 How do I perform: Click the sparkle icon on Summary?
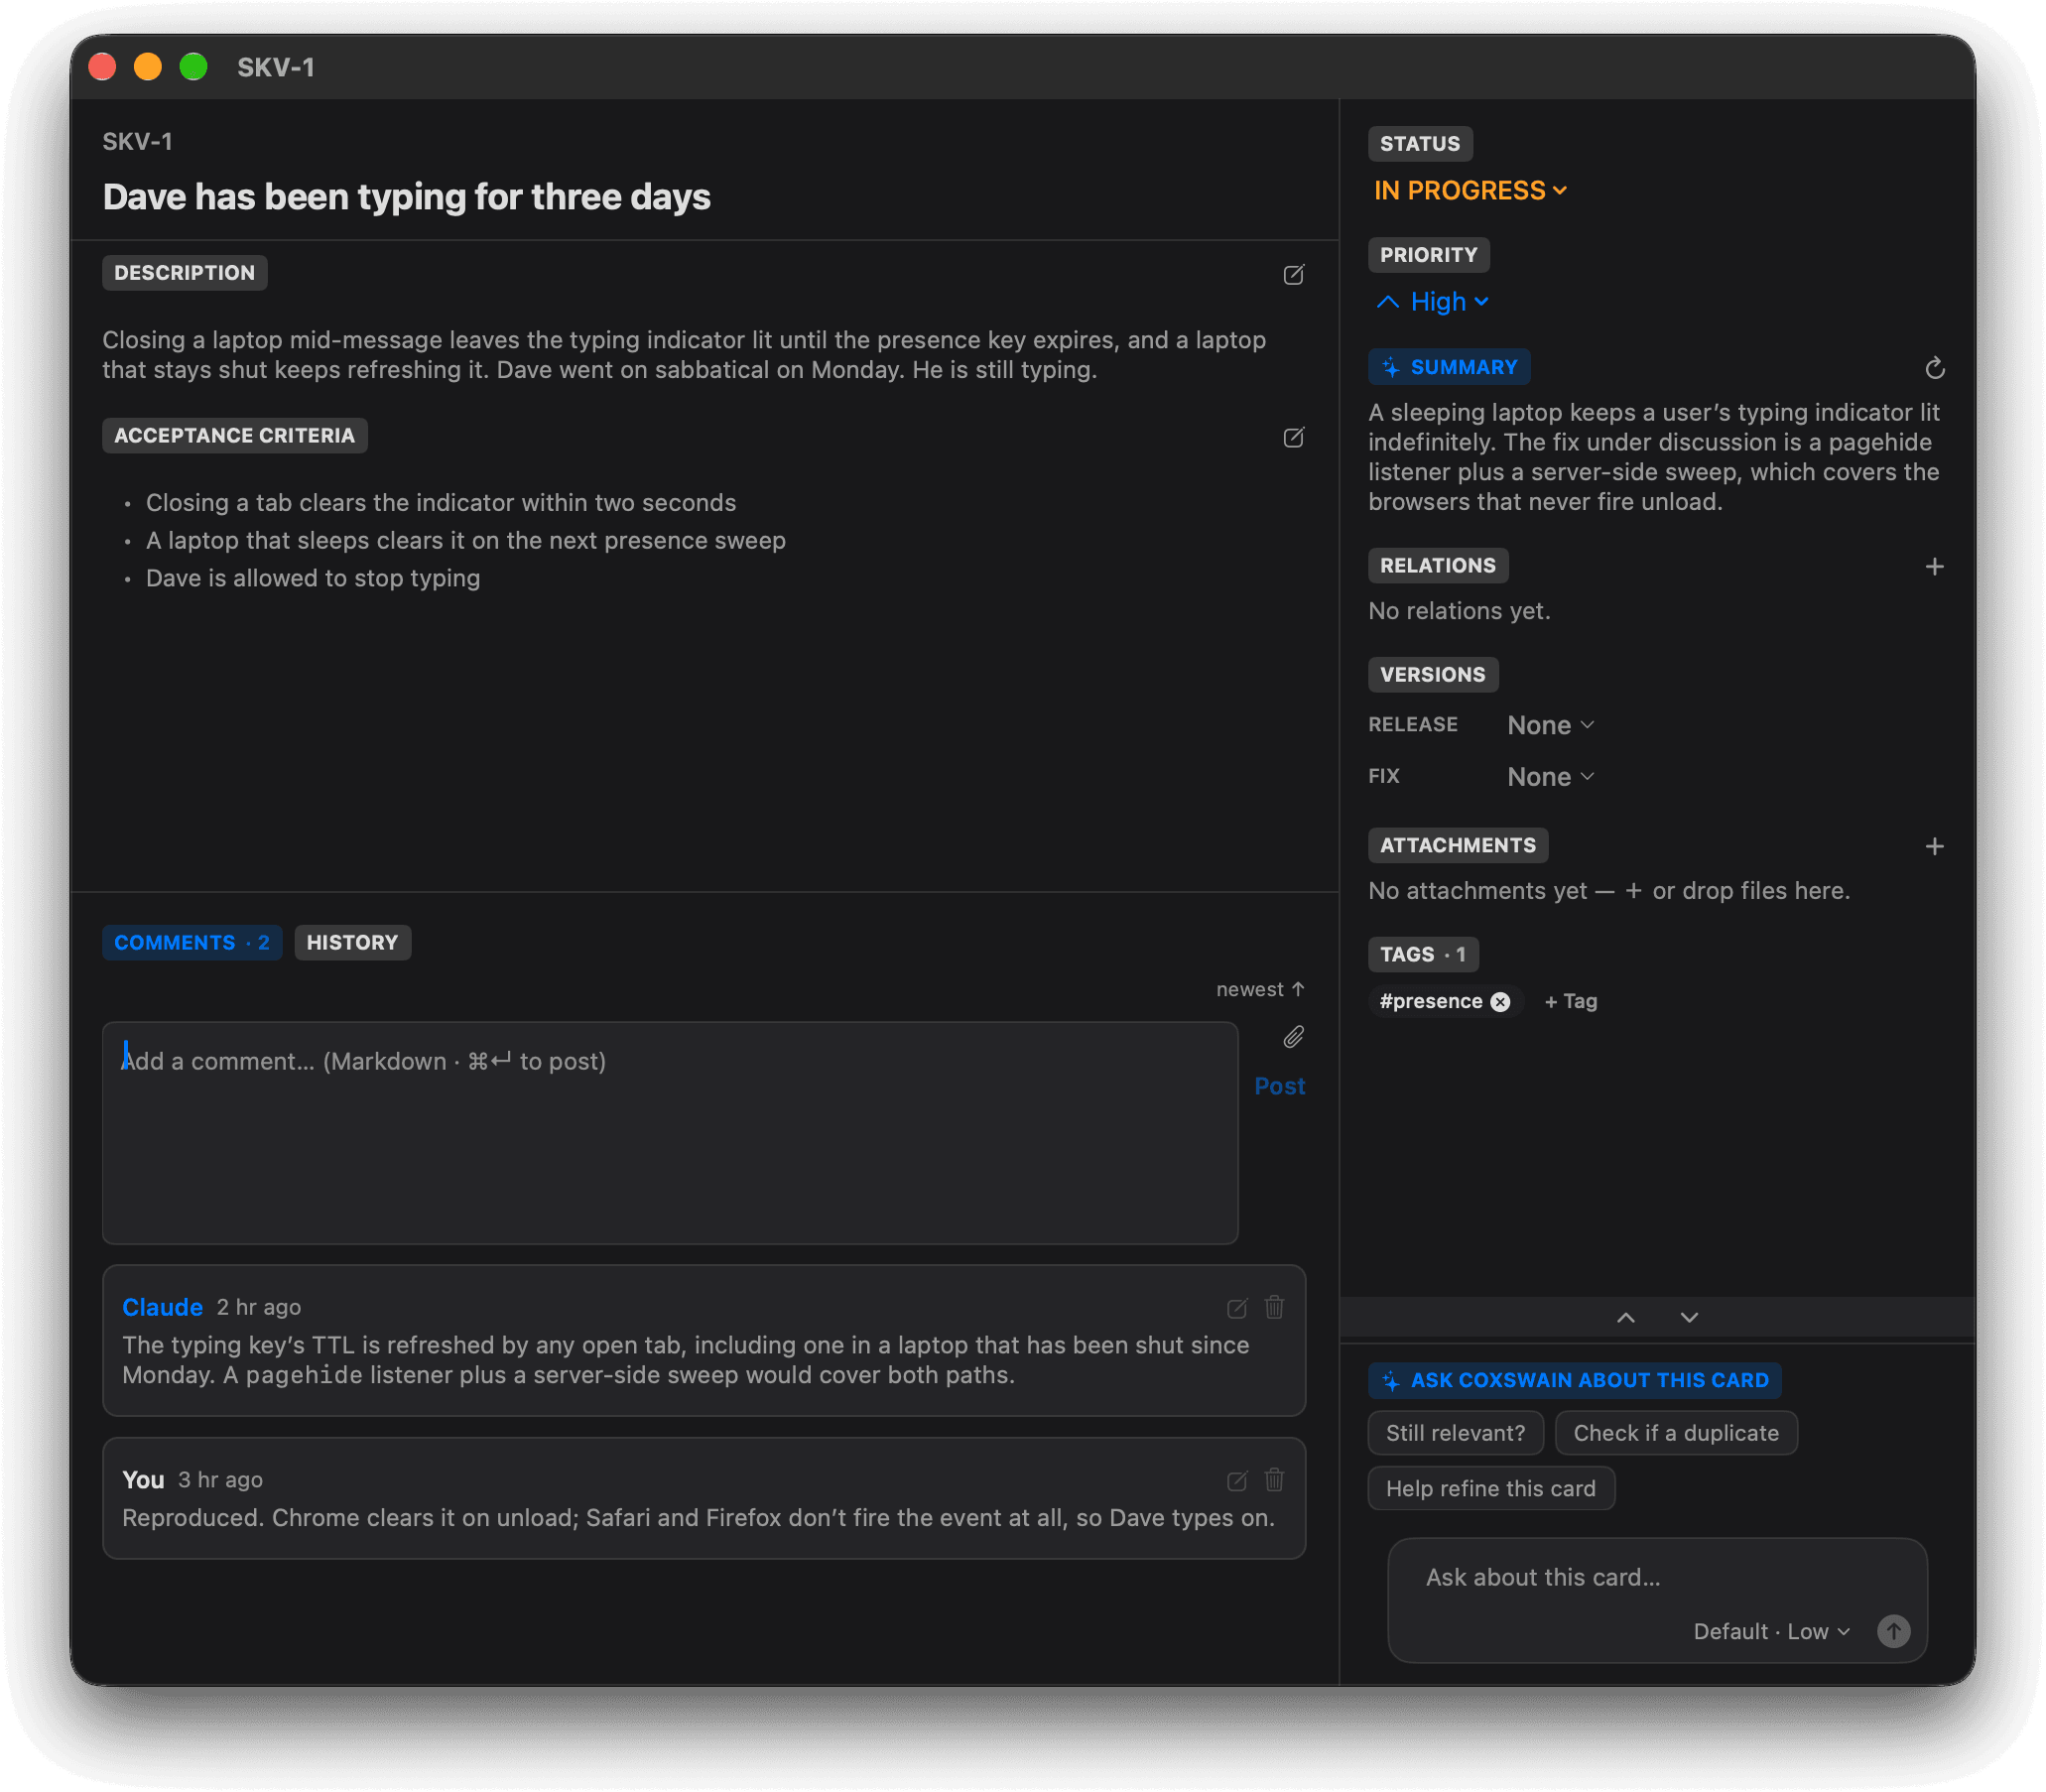(x=1390, y=367)
